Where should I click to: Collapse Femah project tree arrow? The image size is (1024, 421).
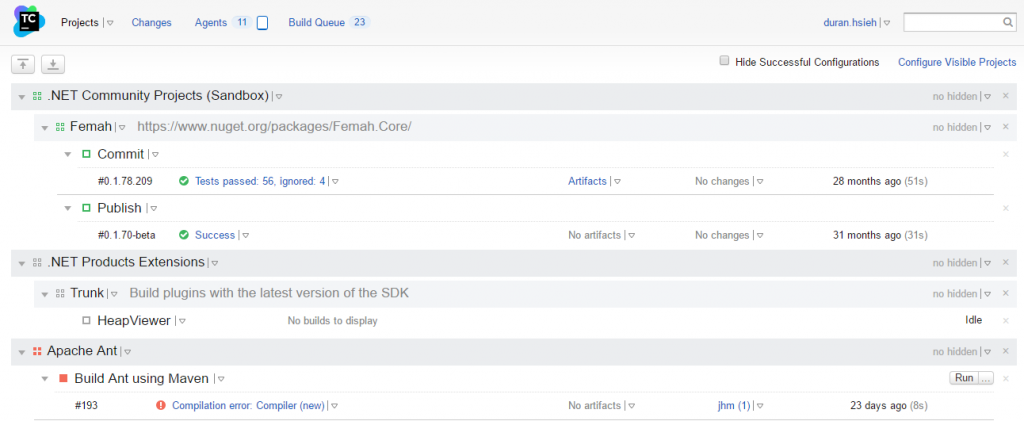pos(44,128)
